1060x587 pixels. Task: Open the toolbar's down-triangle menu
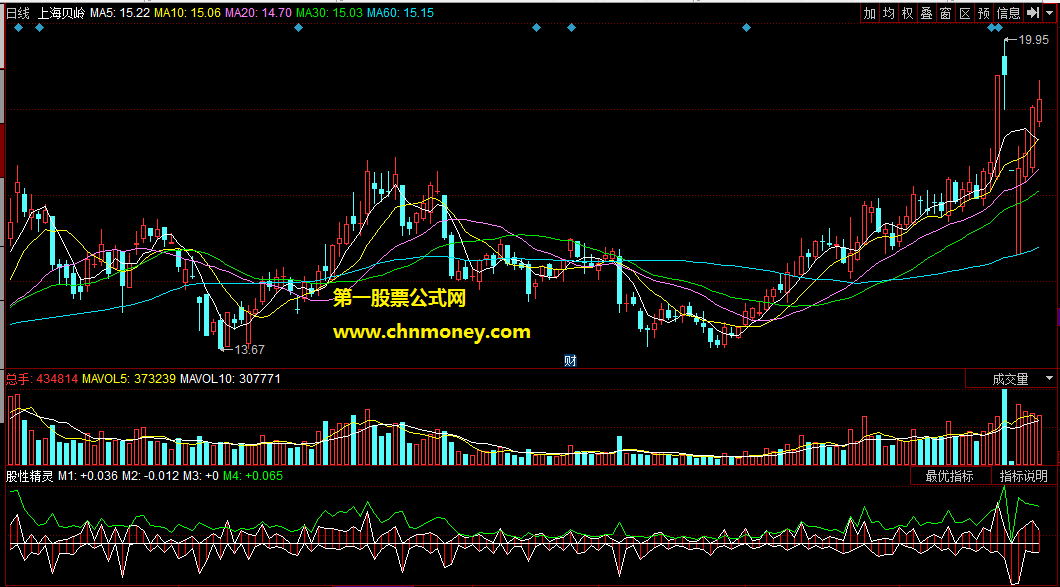(1049, 12)
